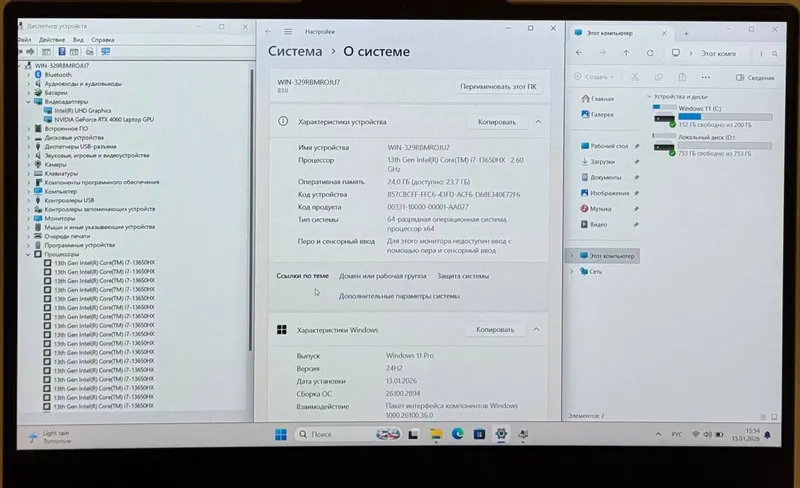Click the printer icon in Device Manager toolbar

[90, 52]
